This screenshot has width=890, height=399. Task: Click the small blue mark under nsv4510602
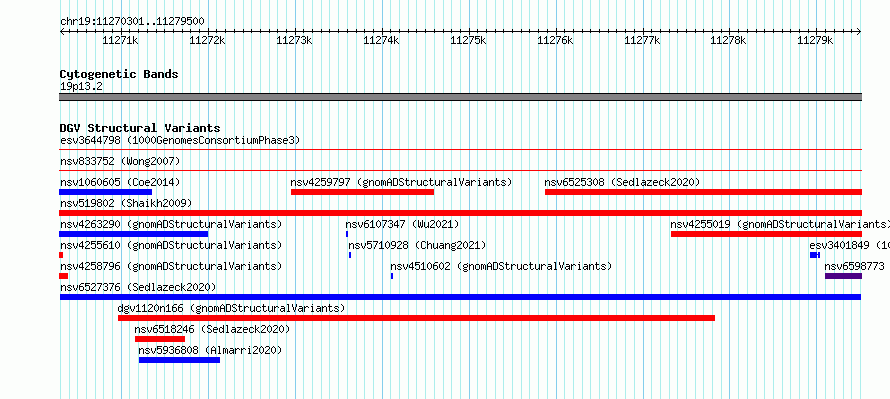pos(392,276)
